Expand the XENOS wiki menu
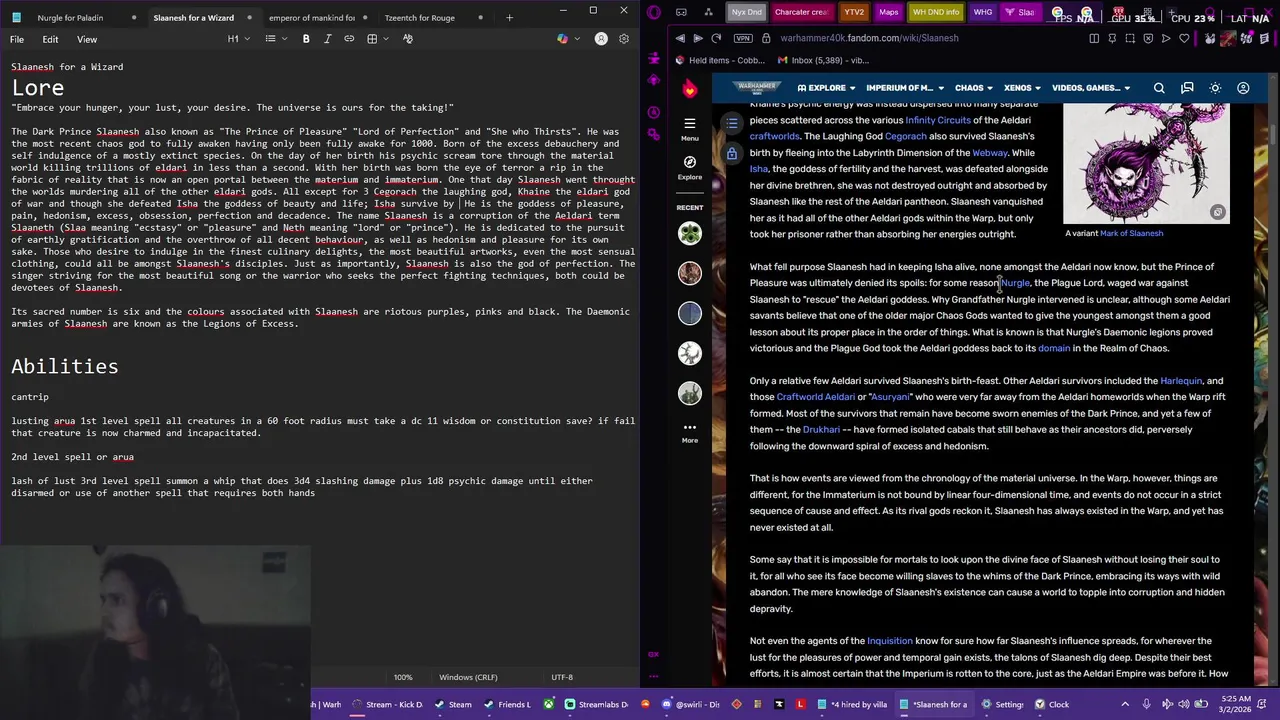Viewport: 1280px width, 720px height. (x=1022, y=88)
